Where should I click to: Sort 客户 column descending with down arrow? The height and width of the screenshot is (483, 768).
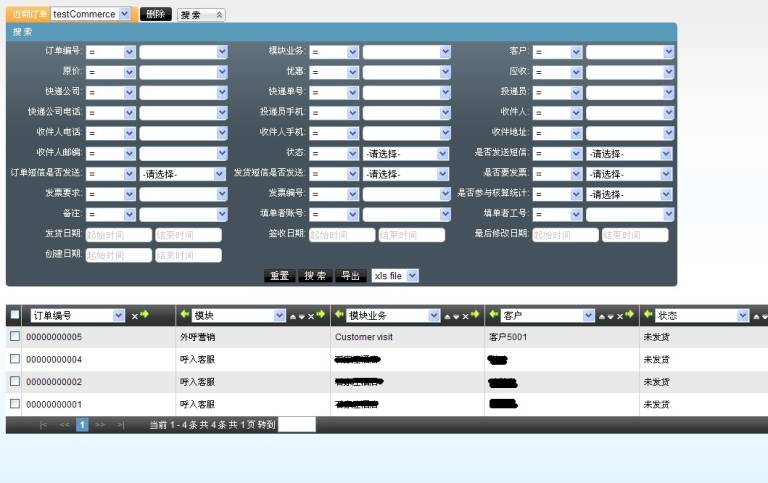pyautogui.click(x=610, y=316)
